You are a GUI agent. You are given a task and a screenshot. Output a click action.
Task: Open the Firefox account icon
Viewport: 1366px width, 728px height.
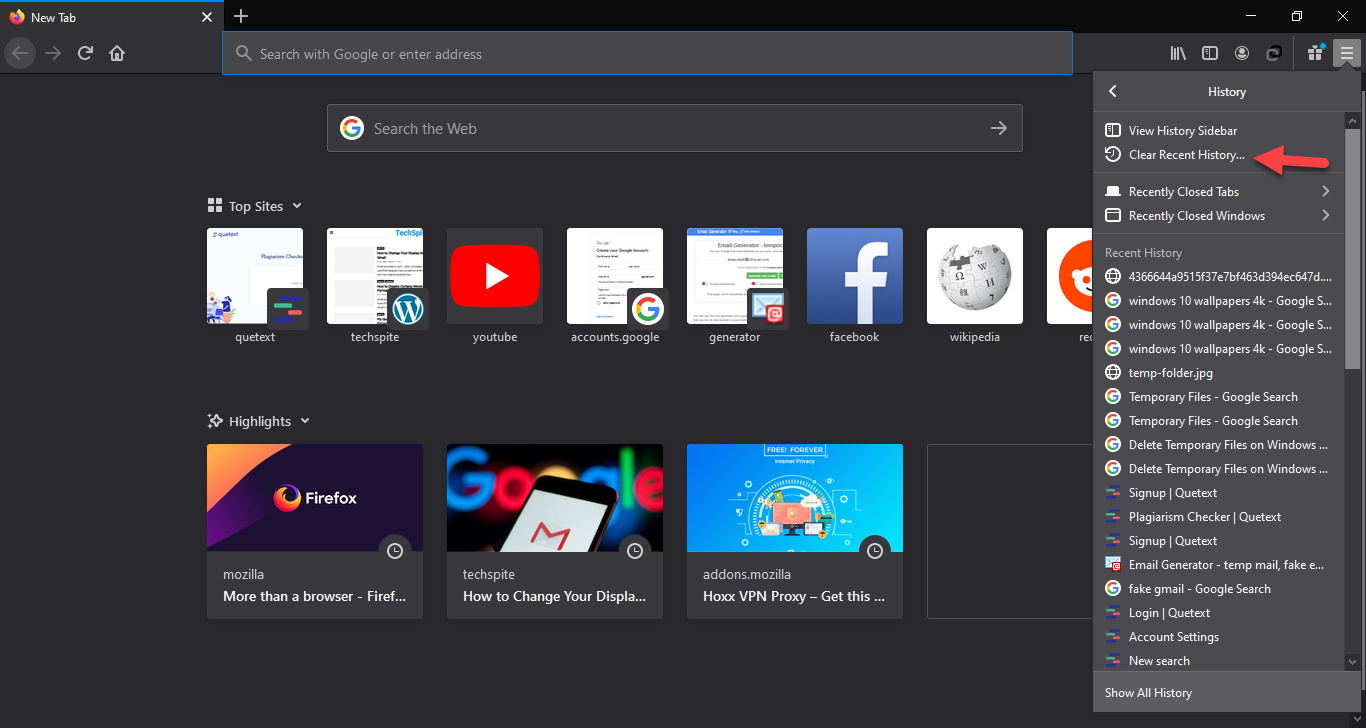point(1241,53)
